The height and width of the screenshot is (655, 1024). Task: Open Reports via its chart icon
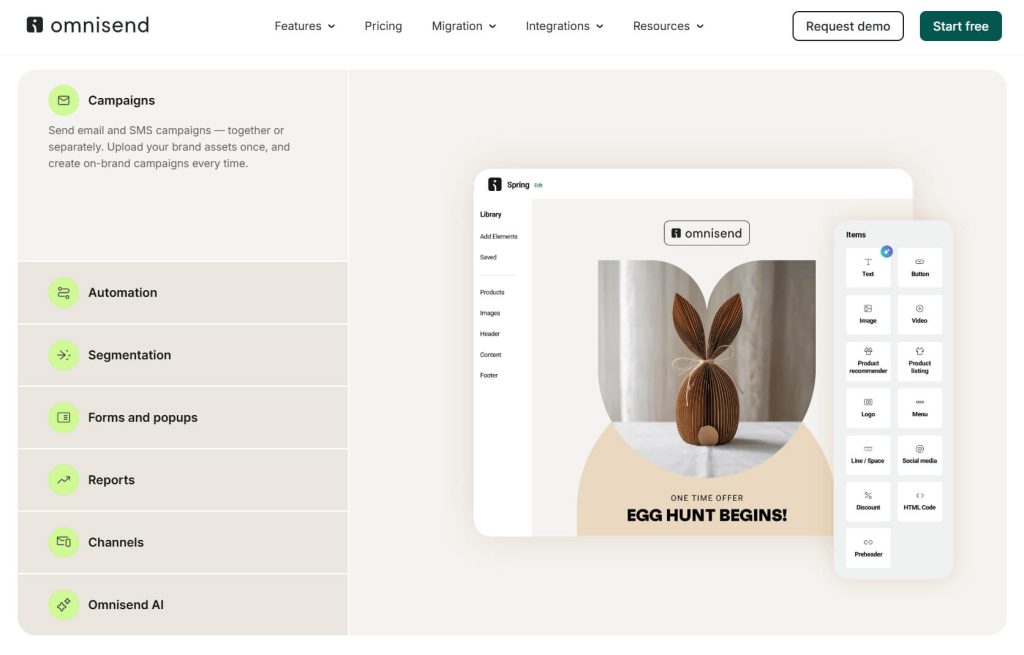click(x=63, y=480)
